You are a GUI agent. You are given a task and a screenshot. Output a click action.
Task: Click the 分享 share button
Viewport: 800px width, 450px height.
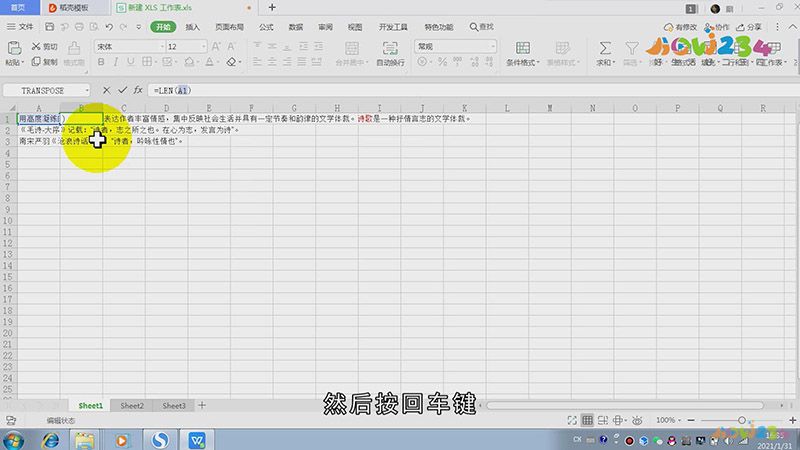pos(749,27)
